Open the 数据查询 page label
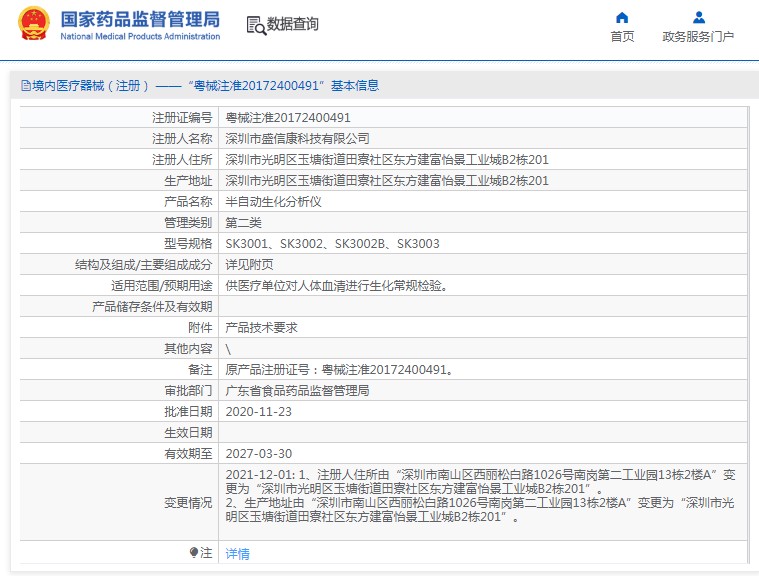Viewport: 759px width, 576px height. coord(293,24)
